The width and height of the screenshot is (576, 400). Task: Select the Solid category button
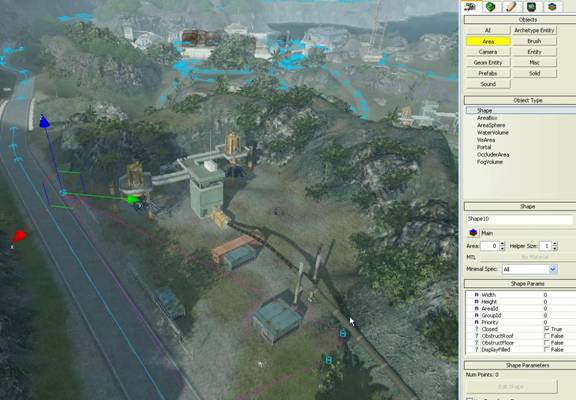coord(534,73)
